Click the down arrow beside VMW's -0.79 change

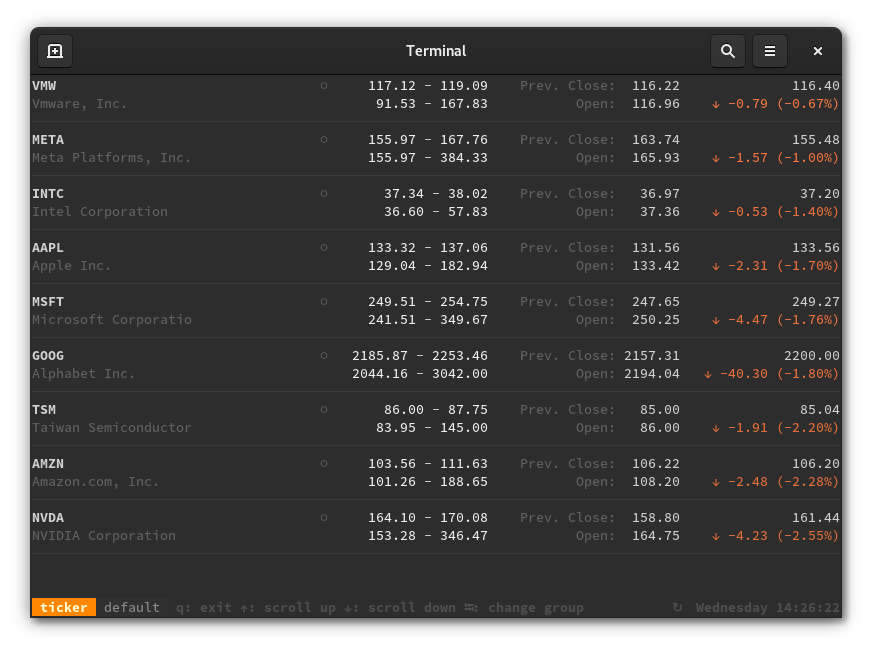point(716,104)
